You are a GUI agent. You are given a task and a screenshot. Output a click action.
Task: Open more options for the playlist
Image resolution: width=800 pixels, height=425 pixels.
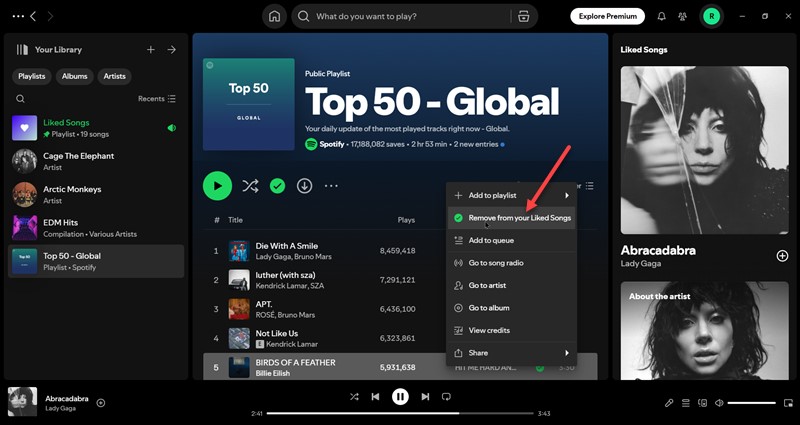pyautogui.click(x=331, y=186)
